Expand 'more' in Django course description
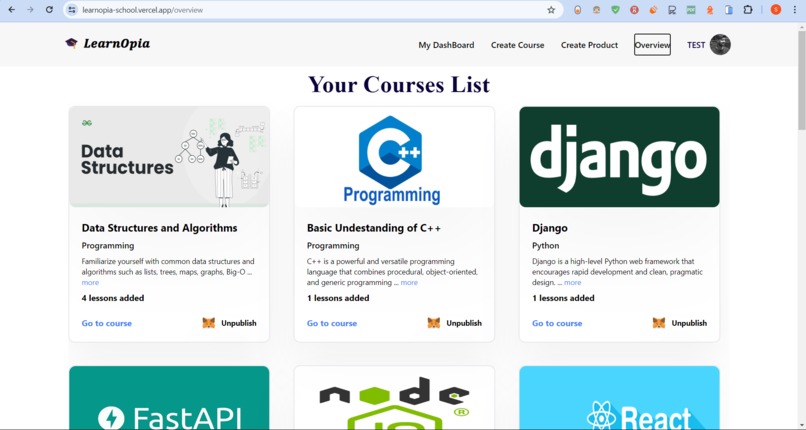 point(573,283)
